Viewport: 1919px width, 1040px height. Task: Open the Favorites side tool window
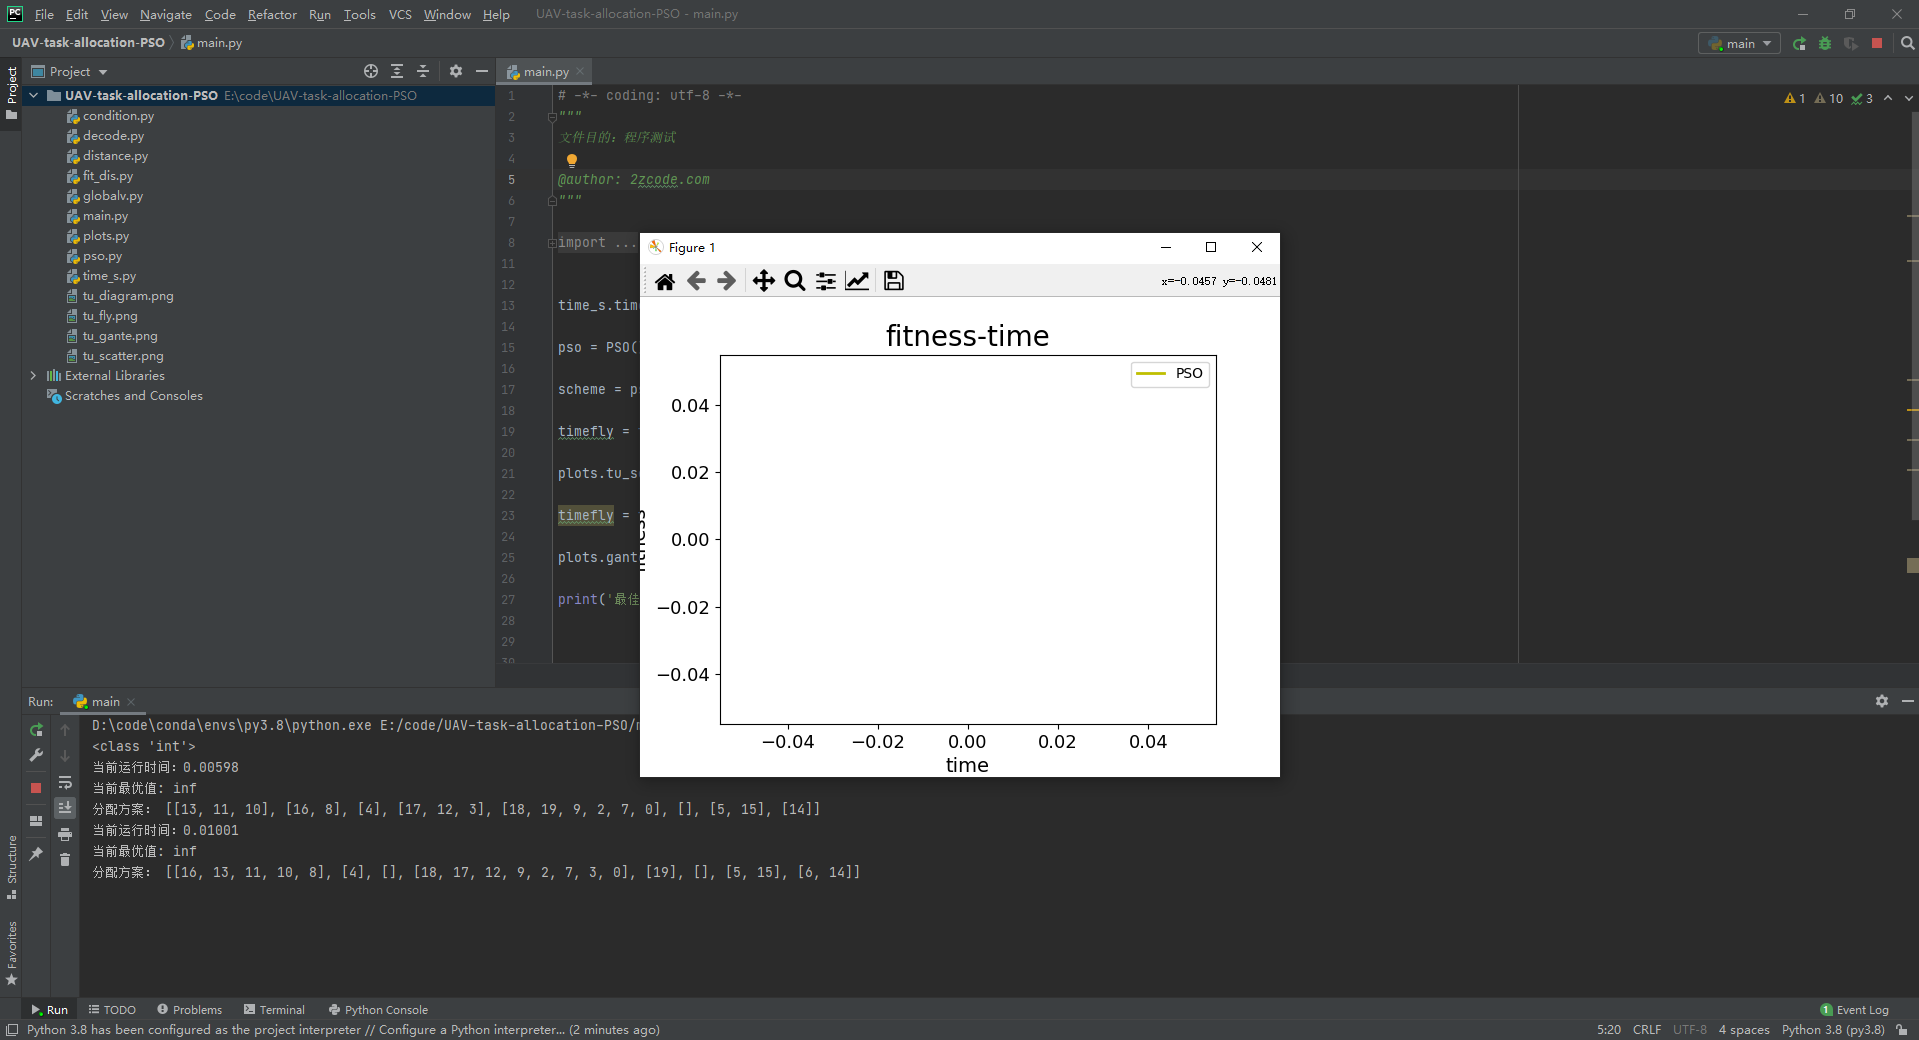pos(12,953)
